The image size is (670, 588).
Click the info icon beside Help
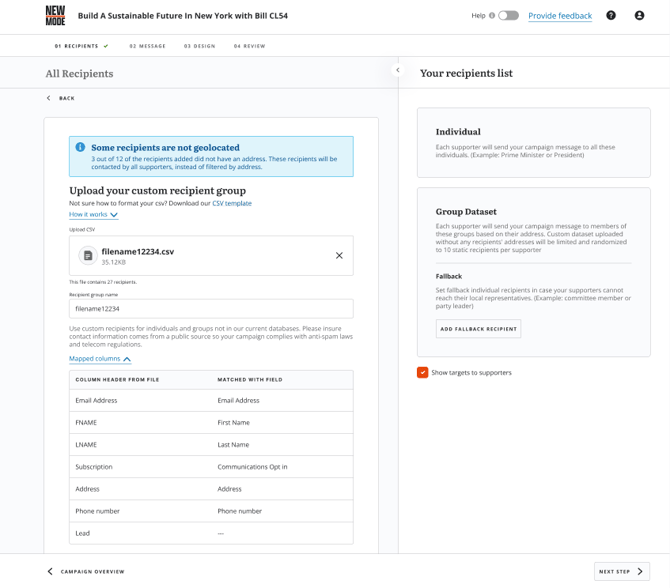click(492, 16)
